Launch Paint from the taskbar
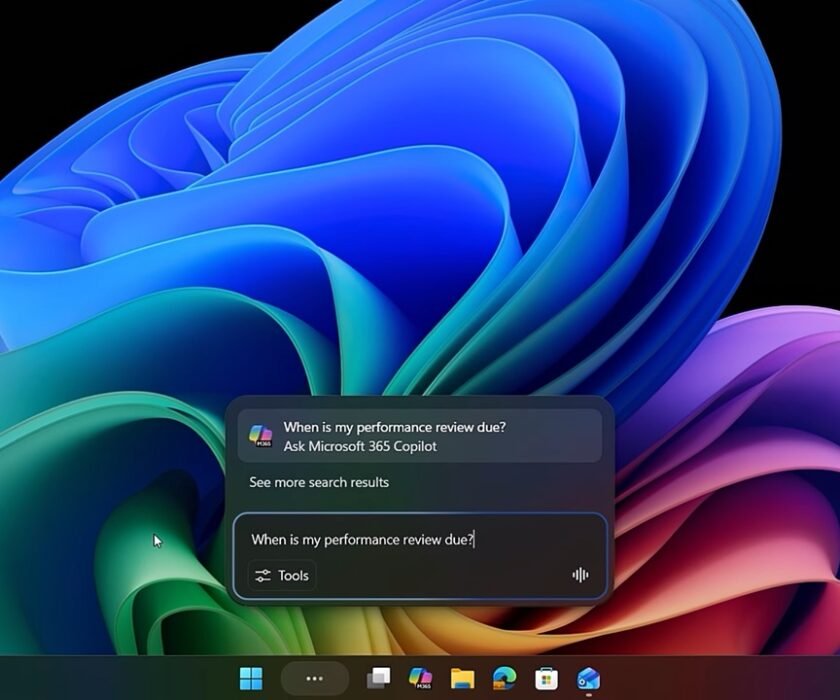840x700 pixels. pyautogui.click(x=588, y=678)
